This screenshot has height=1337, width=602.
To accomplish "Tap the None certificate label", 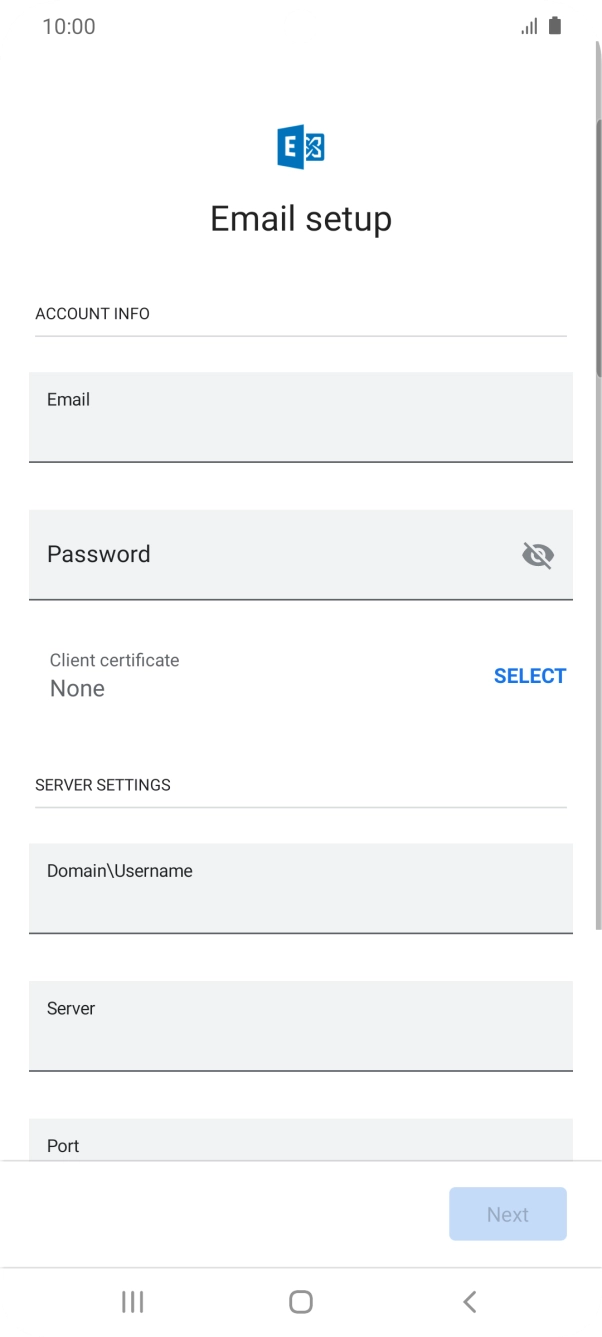I will tap(77, 688).
